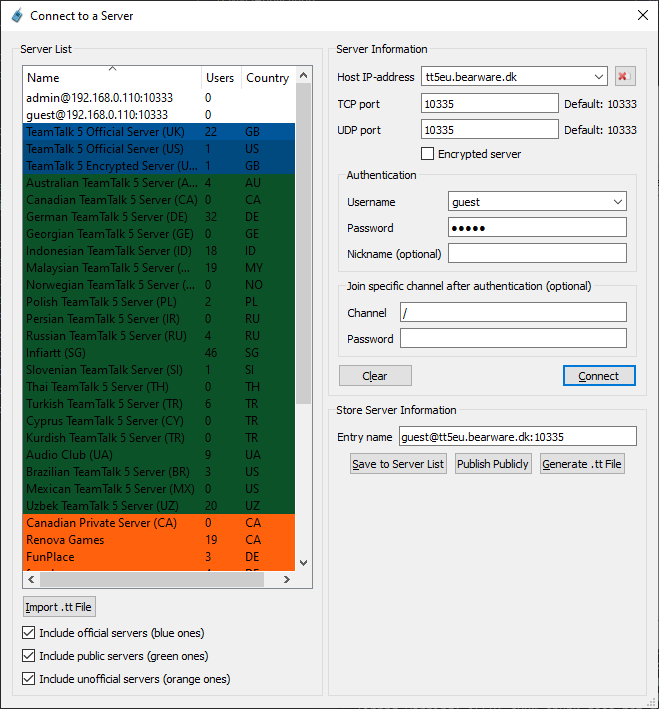Click the authentication Password field
The height and width of the screenshot is (709, 659).
point(537,227)
